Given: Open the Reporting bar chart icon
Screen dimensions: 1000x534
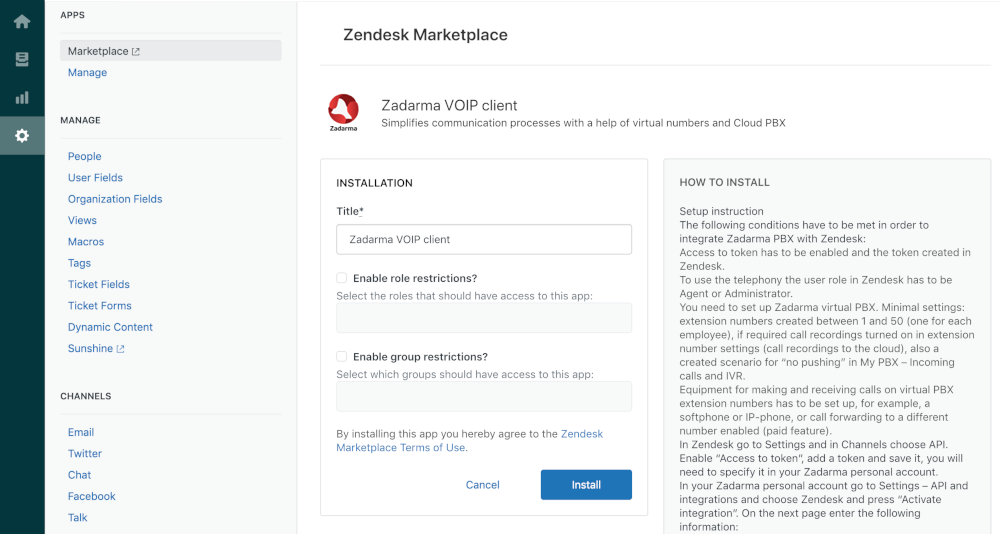Looking at the screenshot, I should point(22,97).
